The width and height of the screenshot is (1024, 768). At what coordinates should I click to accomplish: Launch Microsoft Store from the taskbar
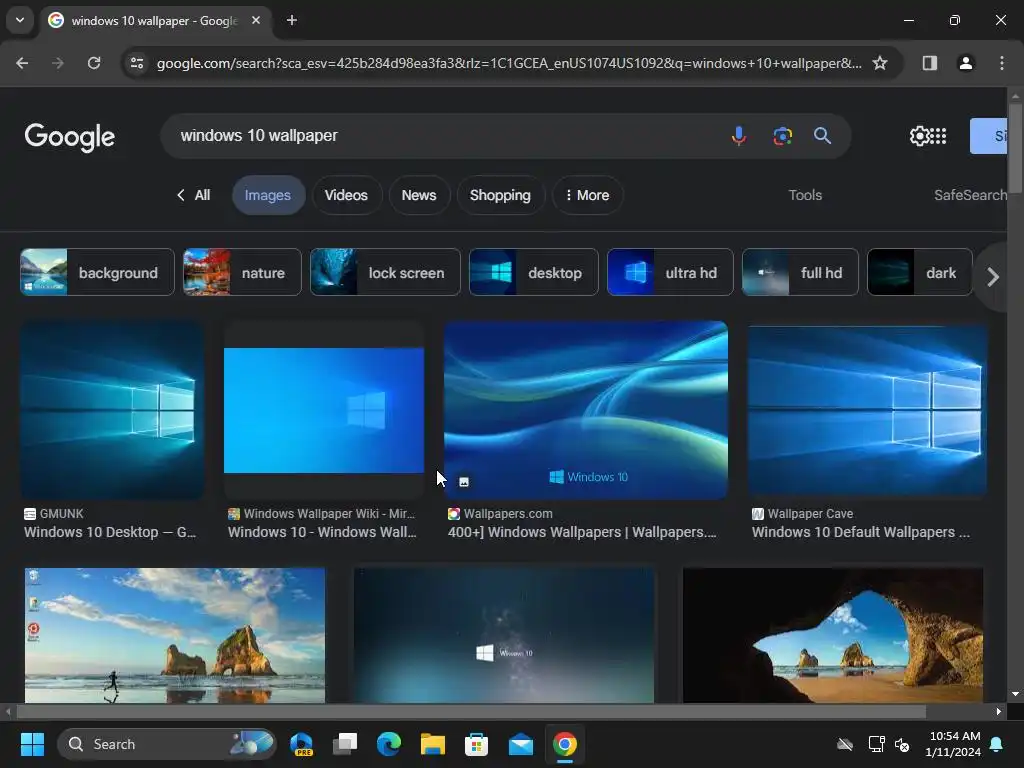[476, 744]
